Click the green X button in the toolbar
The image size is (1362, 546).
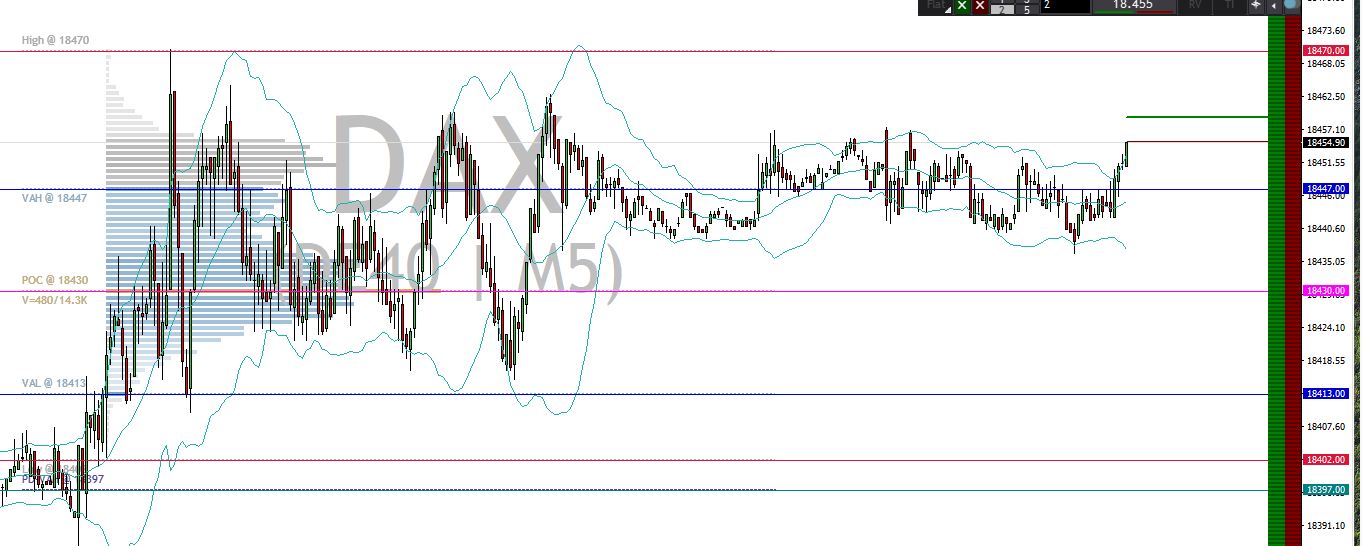962,6
